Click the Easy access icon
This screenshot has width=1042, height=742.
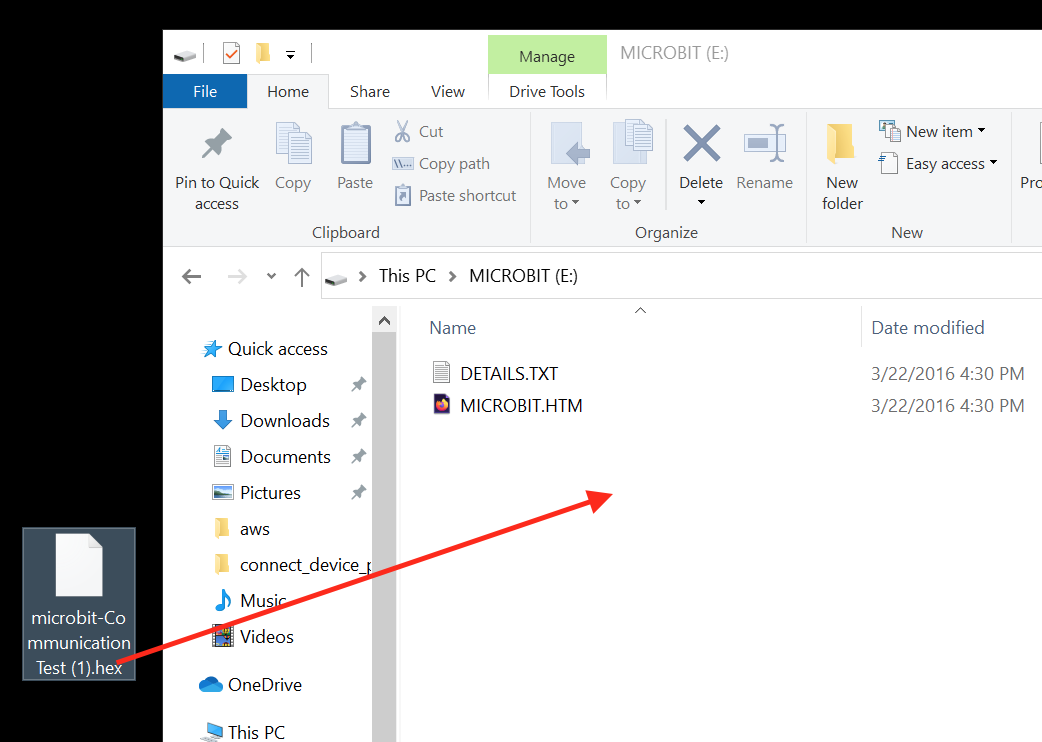[x=888, y=163]
